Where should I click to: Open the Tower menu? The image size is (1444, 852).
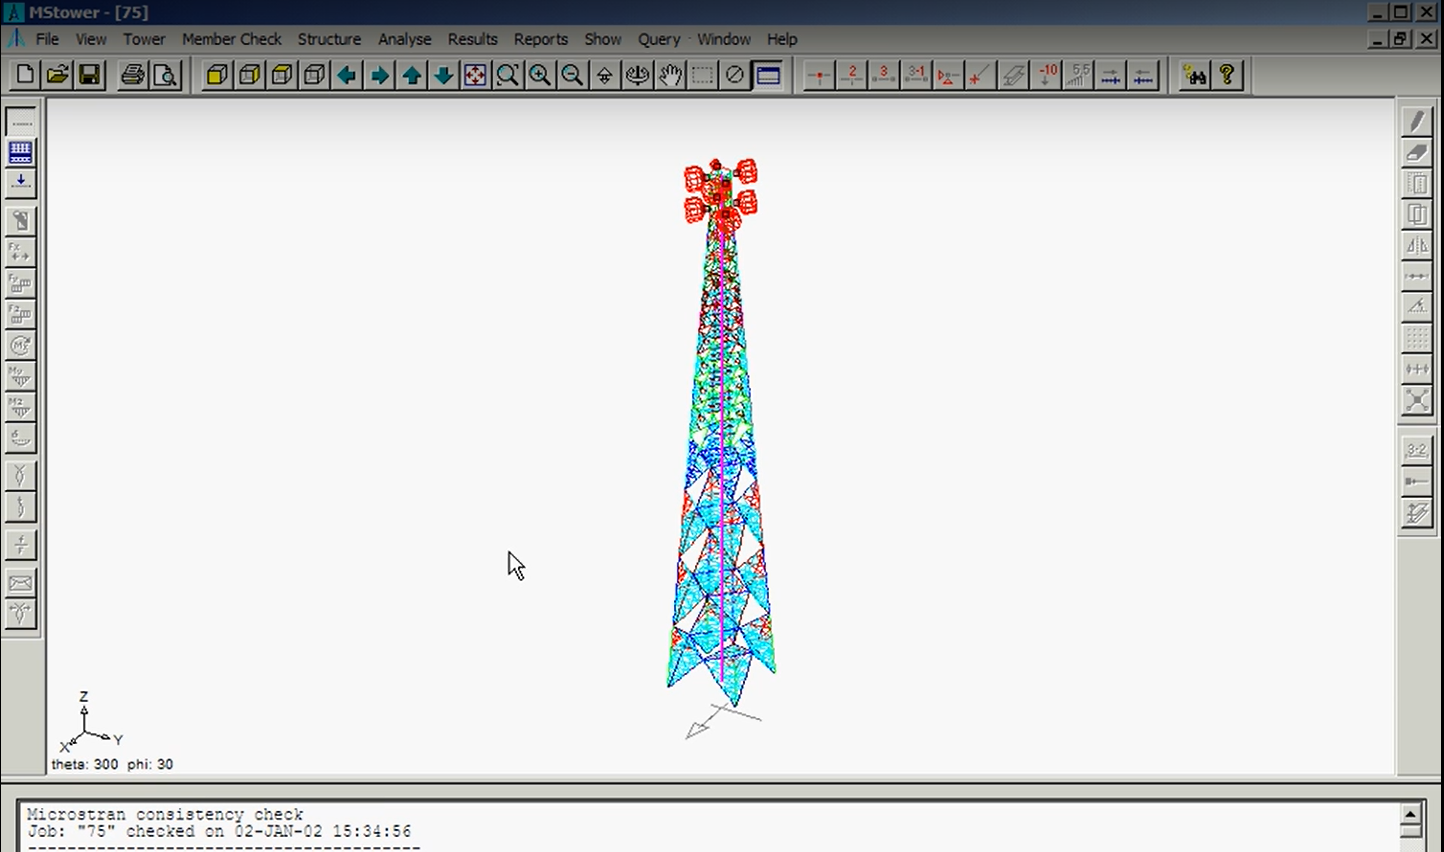pos(144,39)
